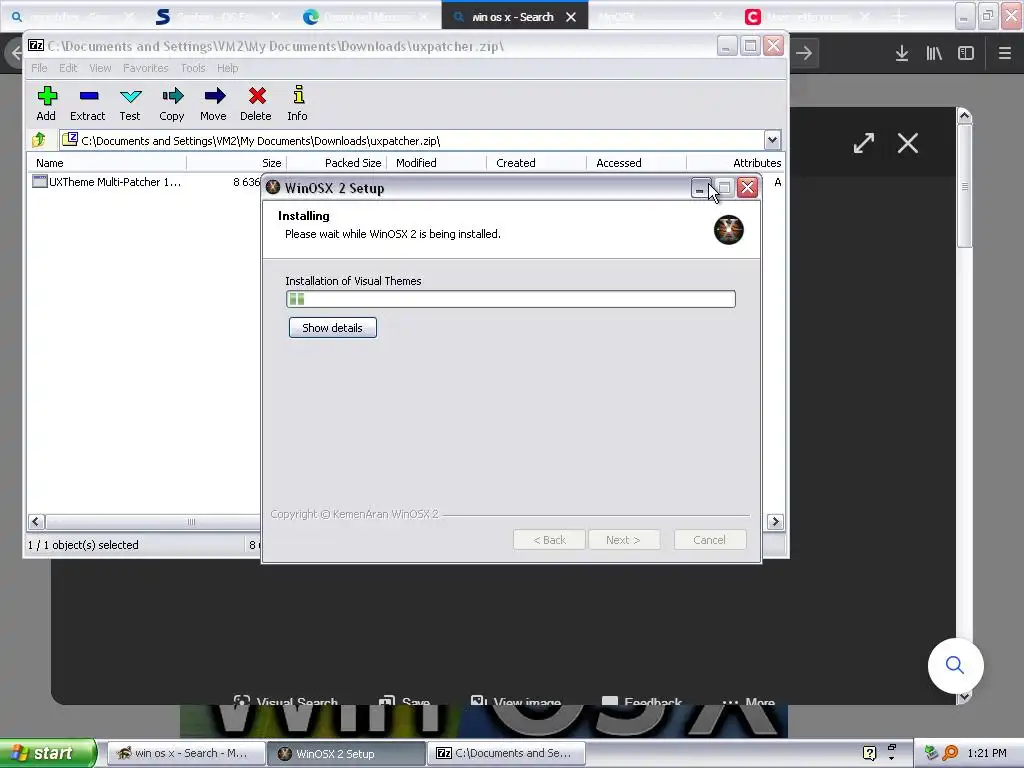Open archive Info in 7-Zip
The height and width of the screenshot is (768, 1024).
298,104
